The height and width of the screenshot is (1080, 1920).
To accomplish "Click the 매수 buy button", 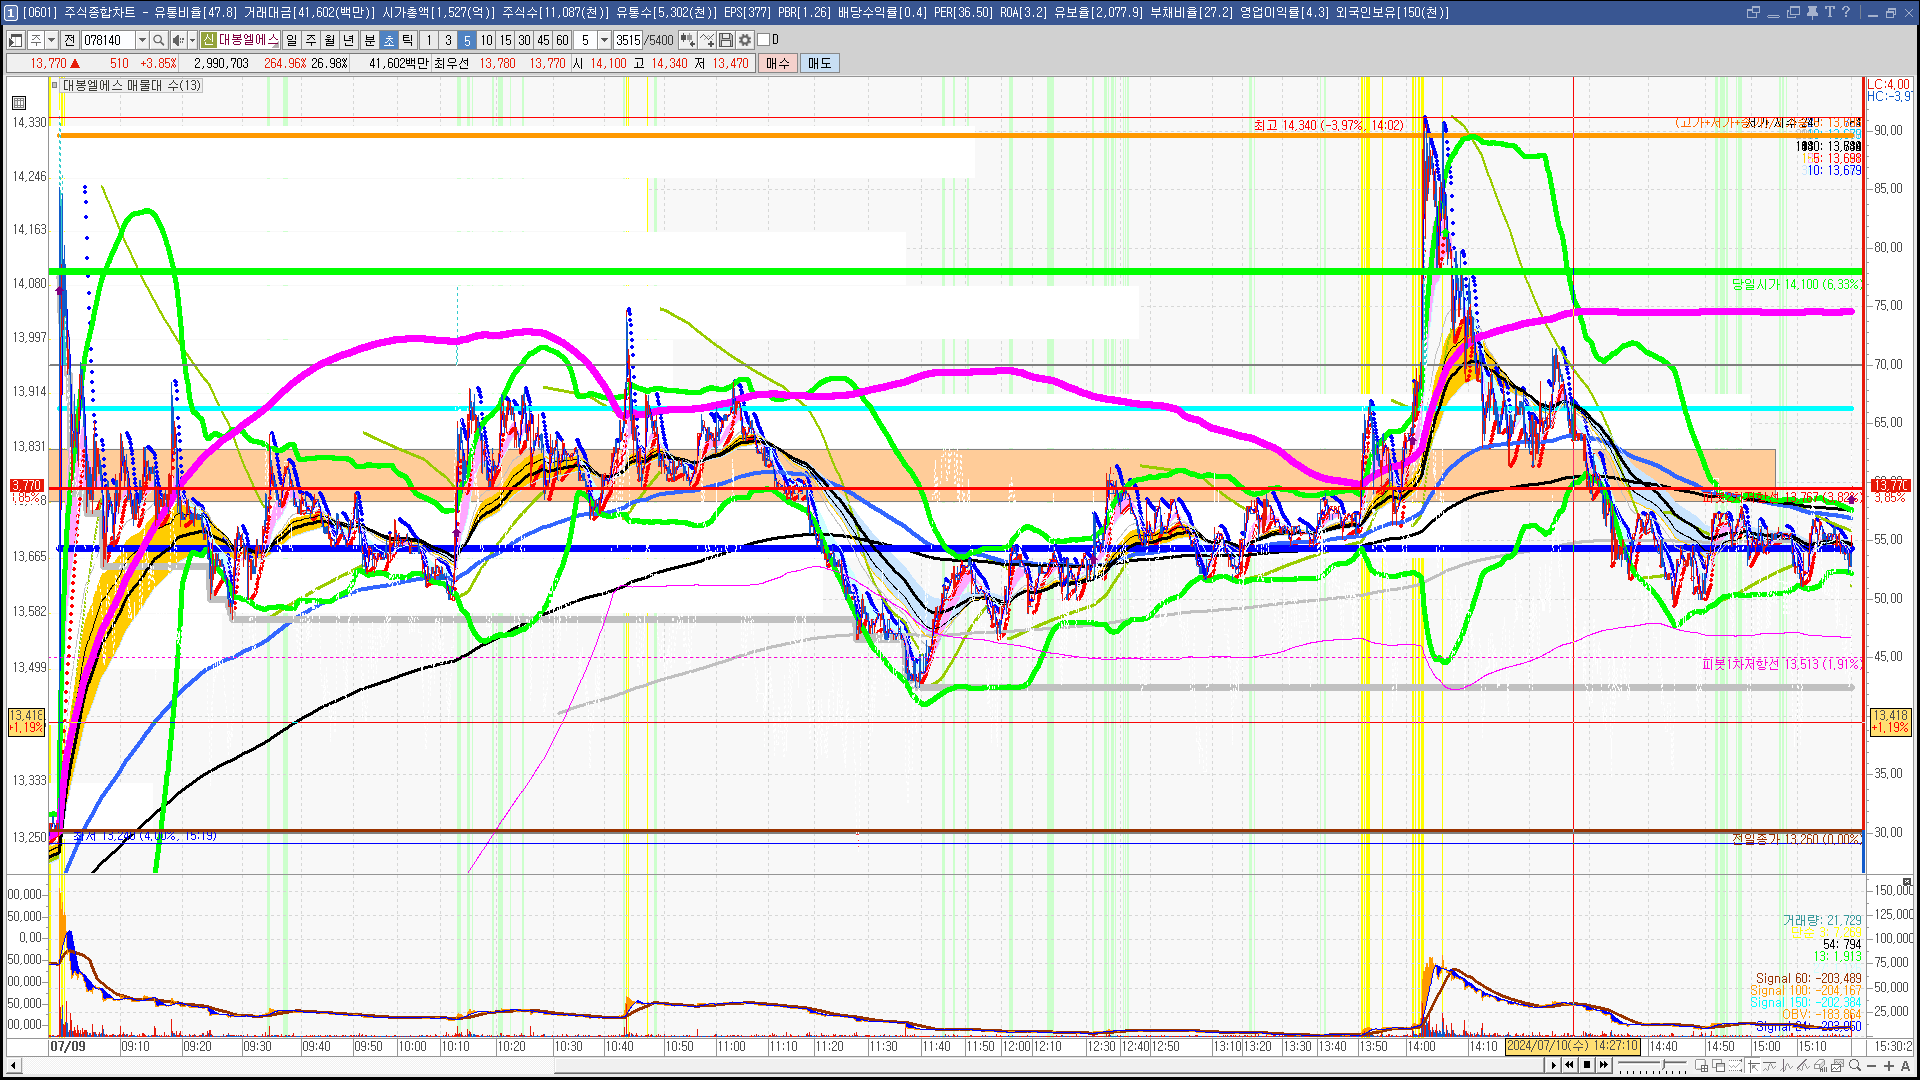I will coord(778,63).
